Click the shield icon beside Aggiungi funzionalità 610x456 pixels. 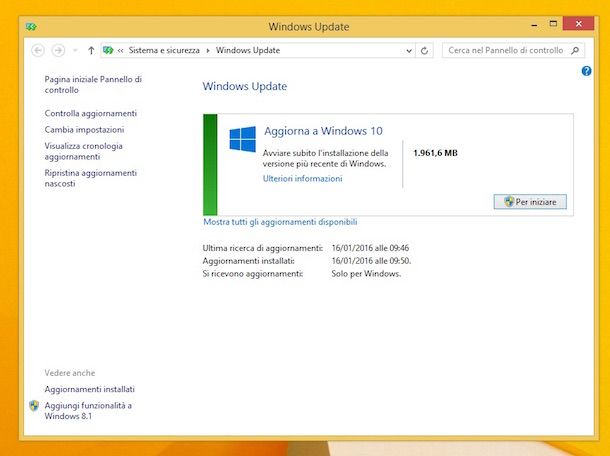click(34, 406)
